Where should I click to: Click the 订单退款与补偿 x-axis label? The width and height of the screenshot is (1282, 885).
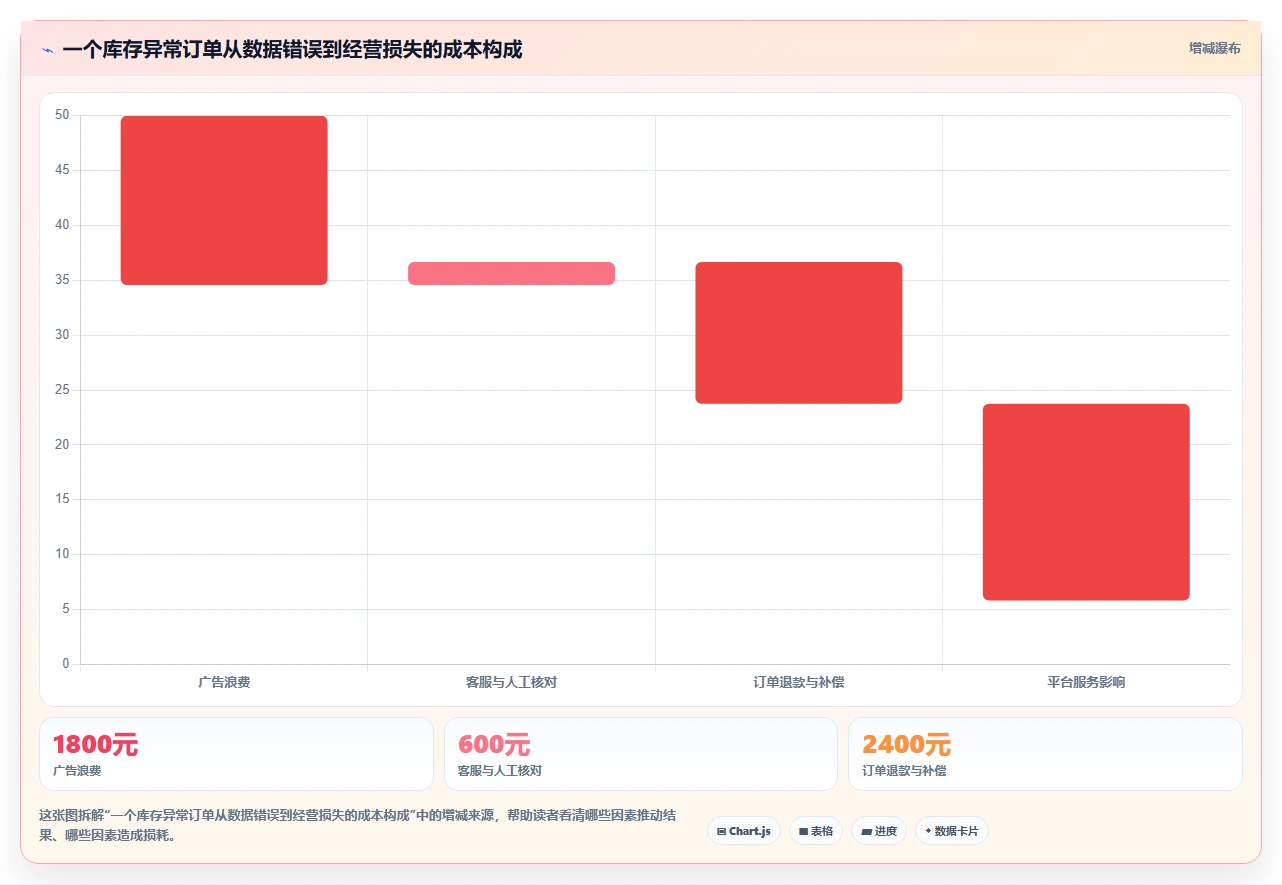click(799, 682)
